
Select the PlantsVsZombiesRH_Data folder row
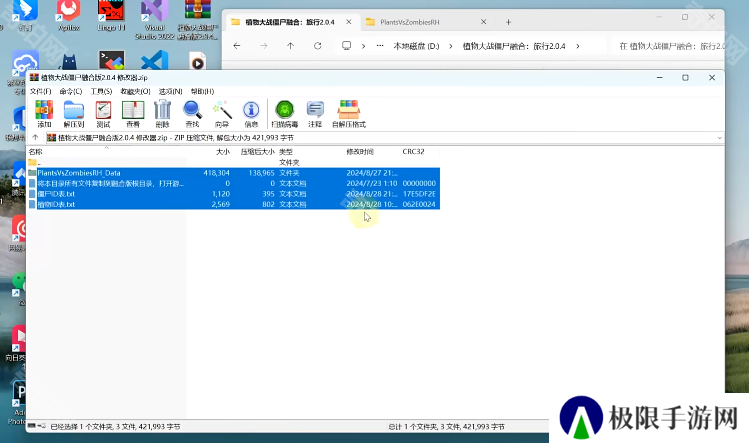coord(234,173)
